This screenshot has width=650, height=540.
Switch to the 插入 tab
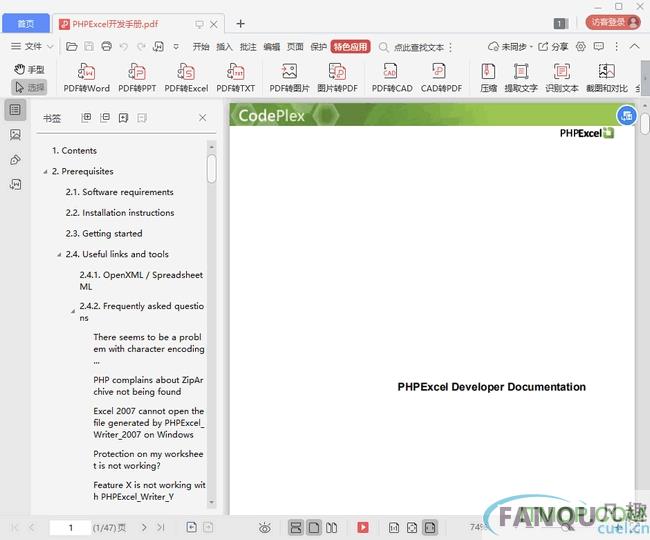pyautogui.click(x=224, y=47)
